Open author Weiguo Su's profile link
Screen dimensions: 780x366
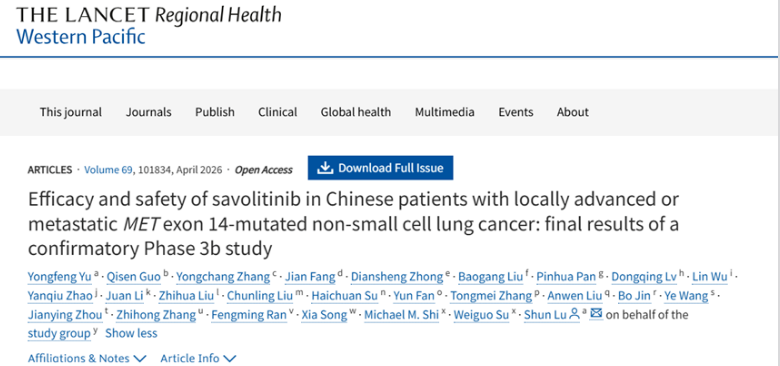(481, 315)
